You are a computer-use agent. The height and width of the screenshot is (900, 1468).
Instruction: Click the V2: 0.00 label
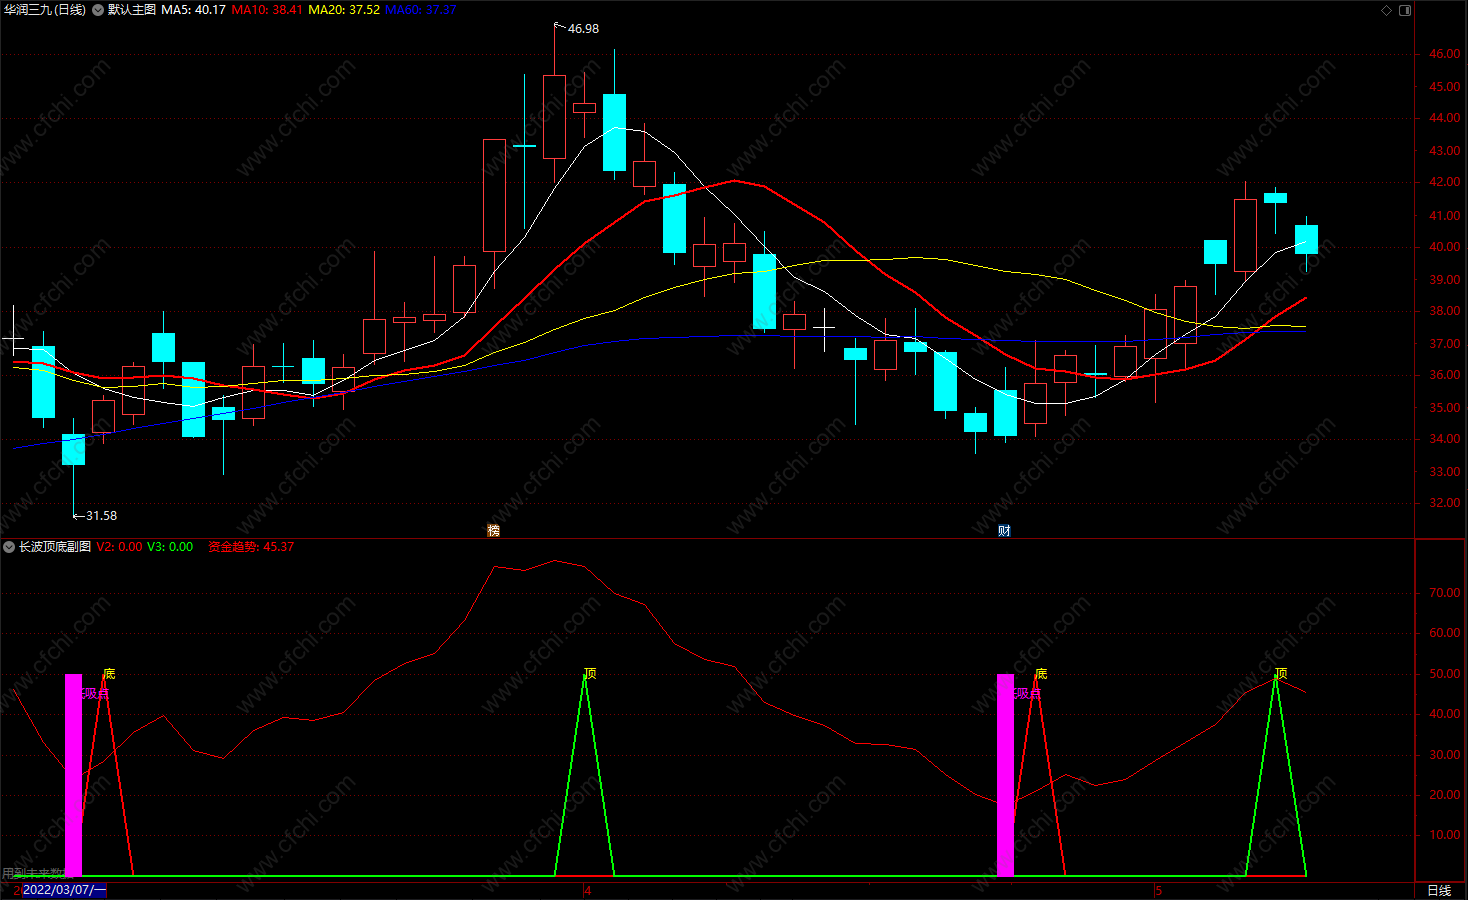119,547
